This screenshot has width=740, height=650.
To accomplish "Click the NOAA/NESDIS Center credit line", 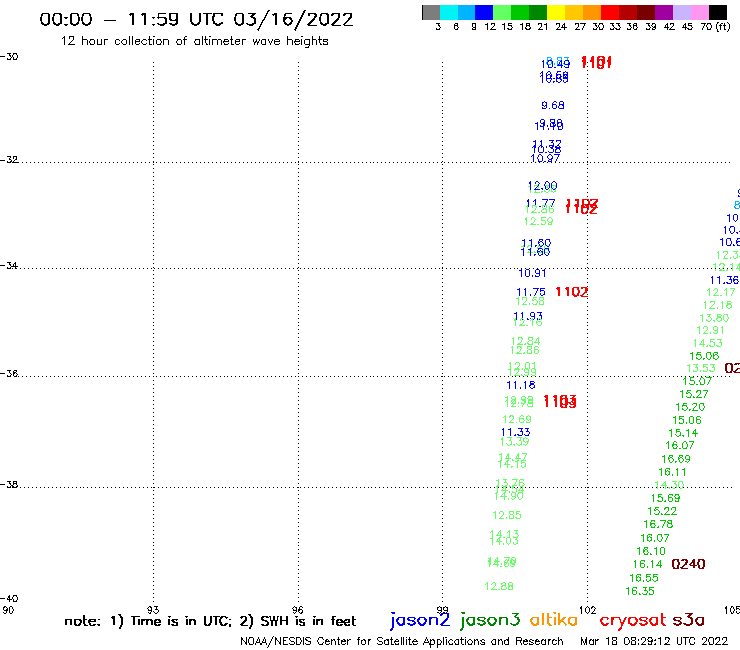I will (402, 642).
